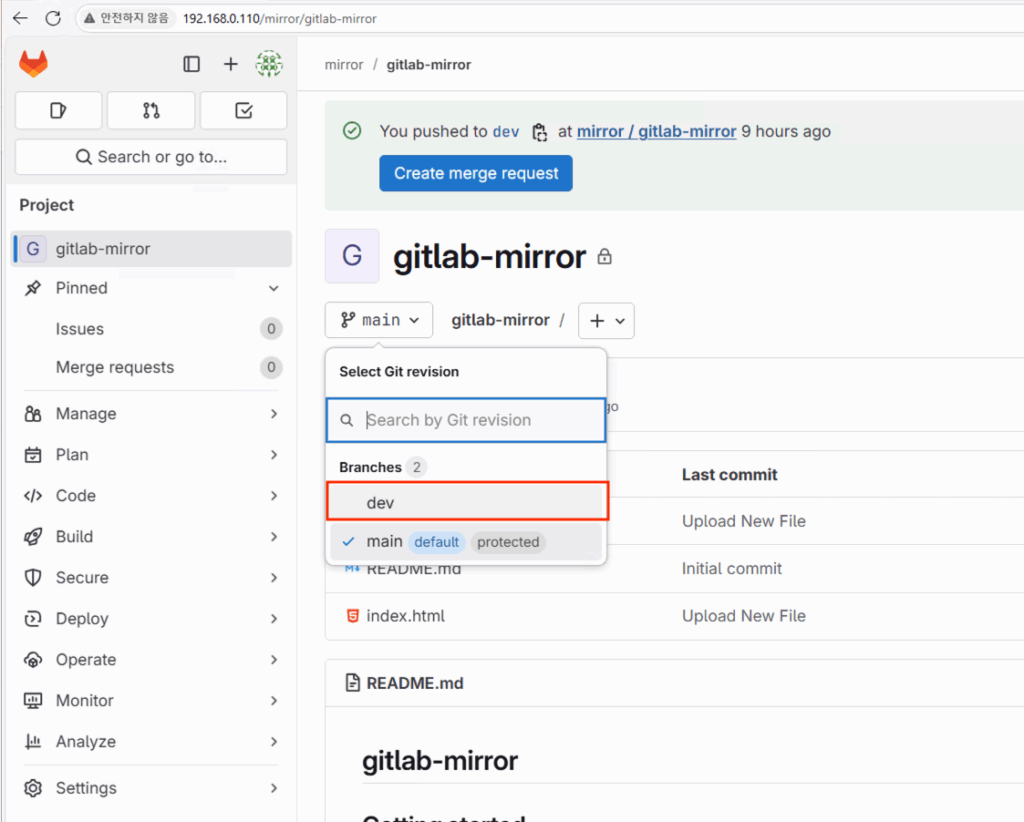1024x822 pixels.
Task: Click the private project lock icon
Action: click(605, 256)
